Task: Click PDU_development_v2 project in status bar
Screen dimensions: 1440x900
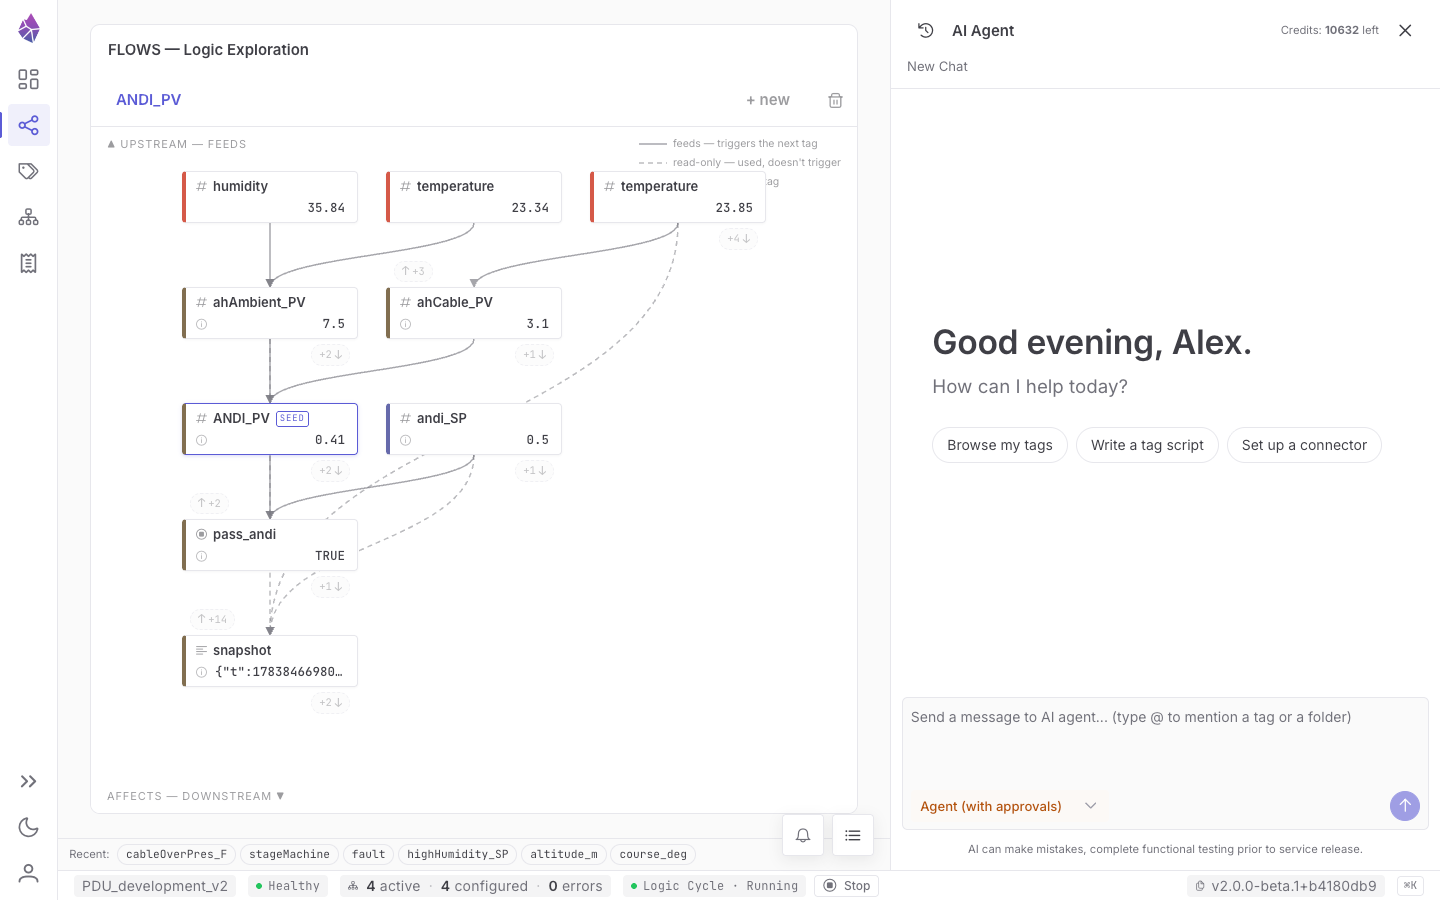Action: coord(155,886)
